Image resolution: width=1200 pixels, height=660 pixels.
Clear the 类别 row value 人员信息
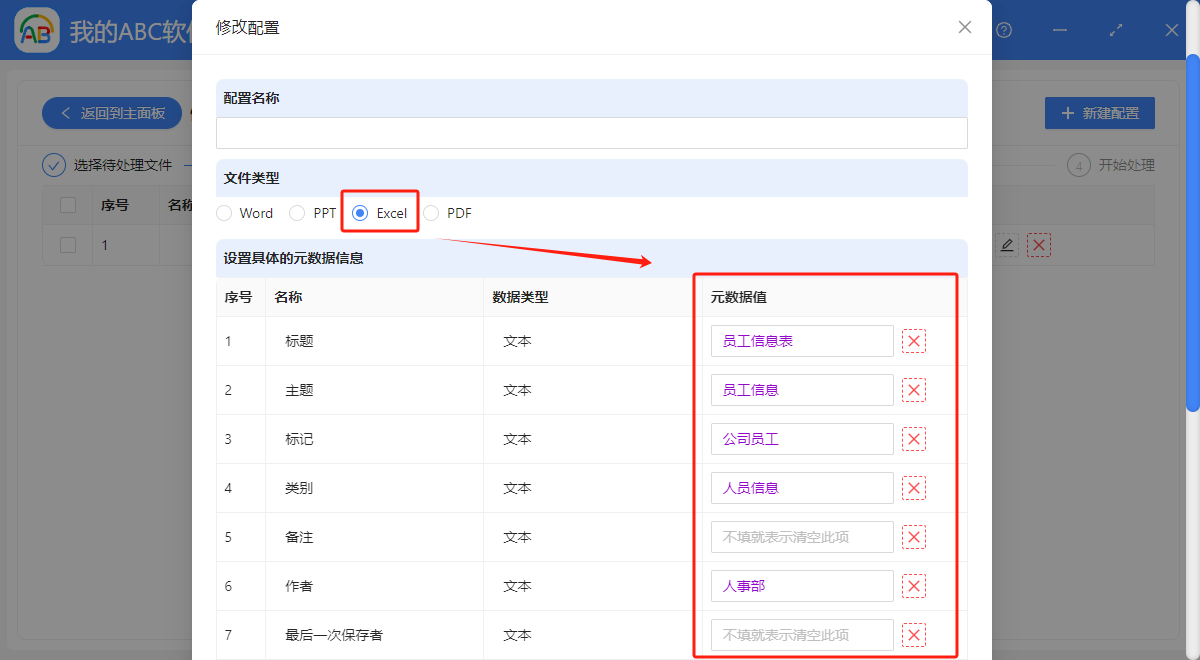pyautogui.click(x=913, y=488)
